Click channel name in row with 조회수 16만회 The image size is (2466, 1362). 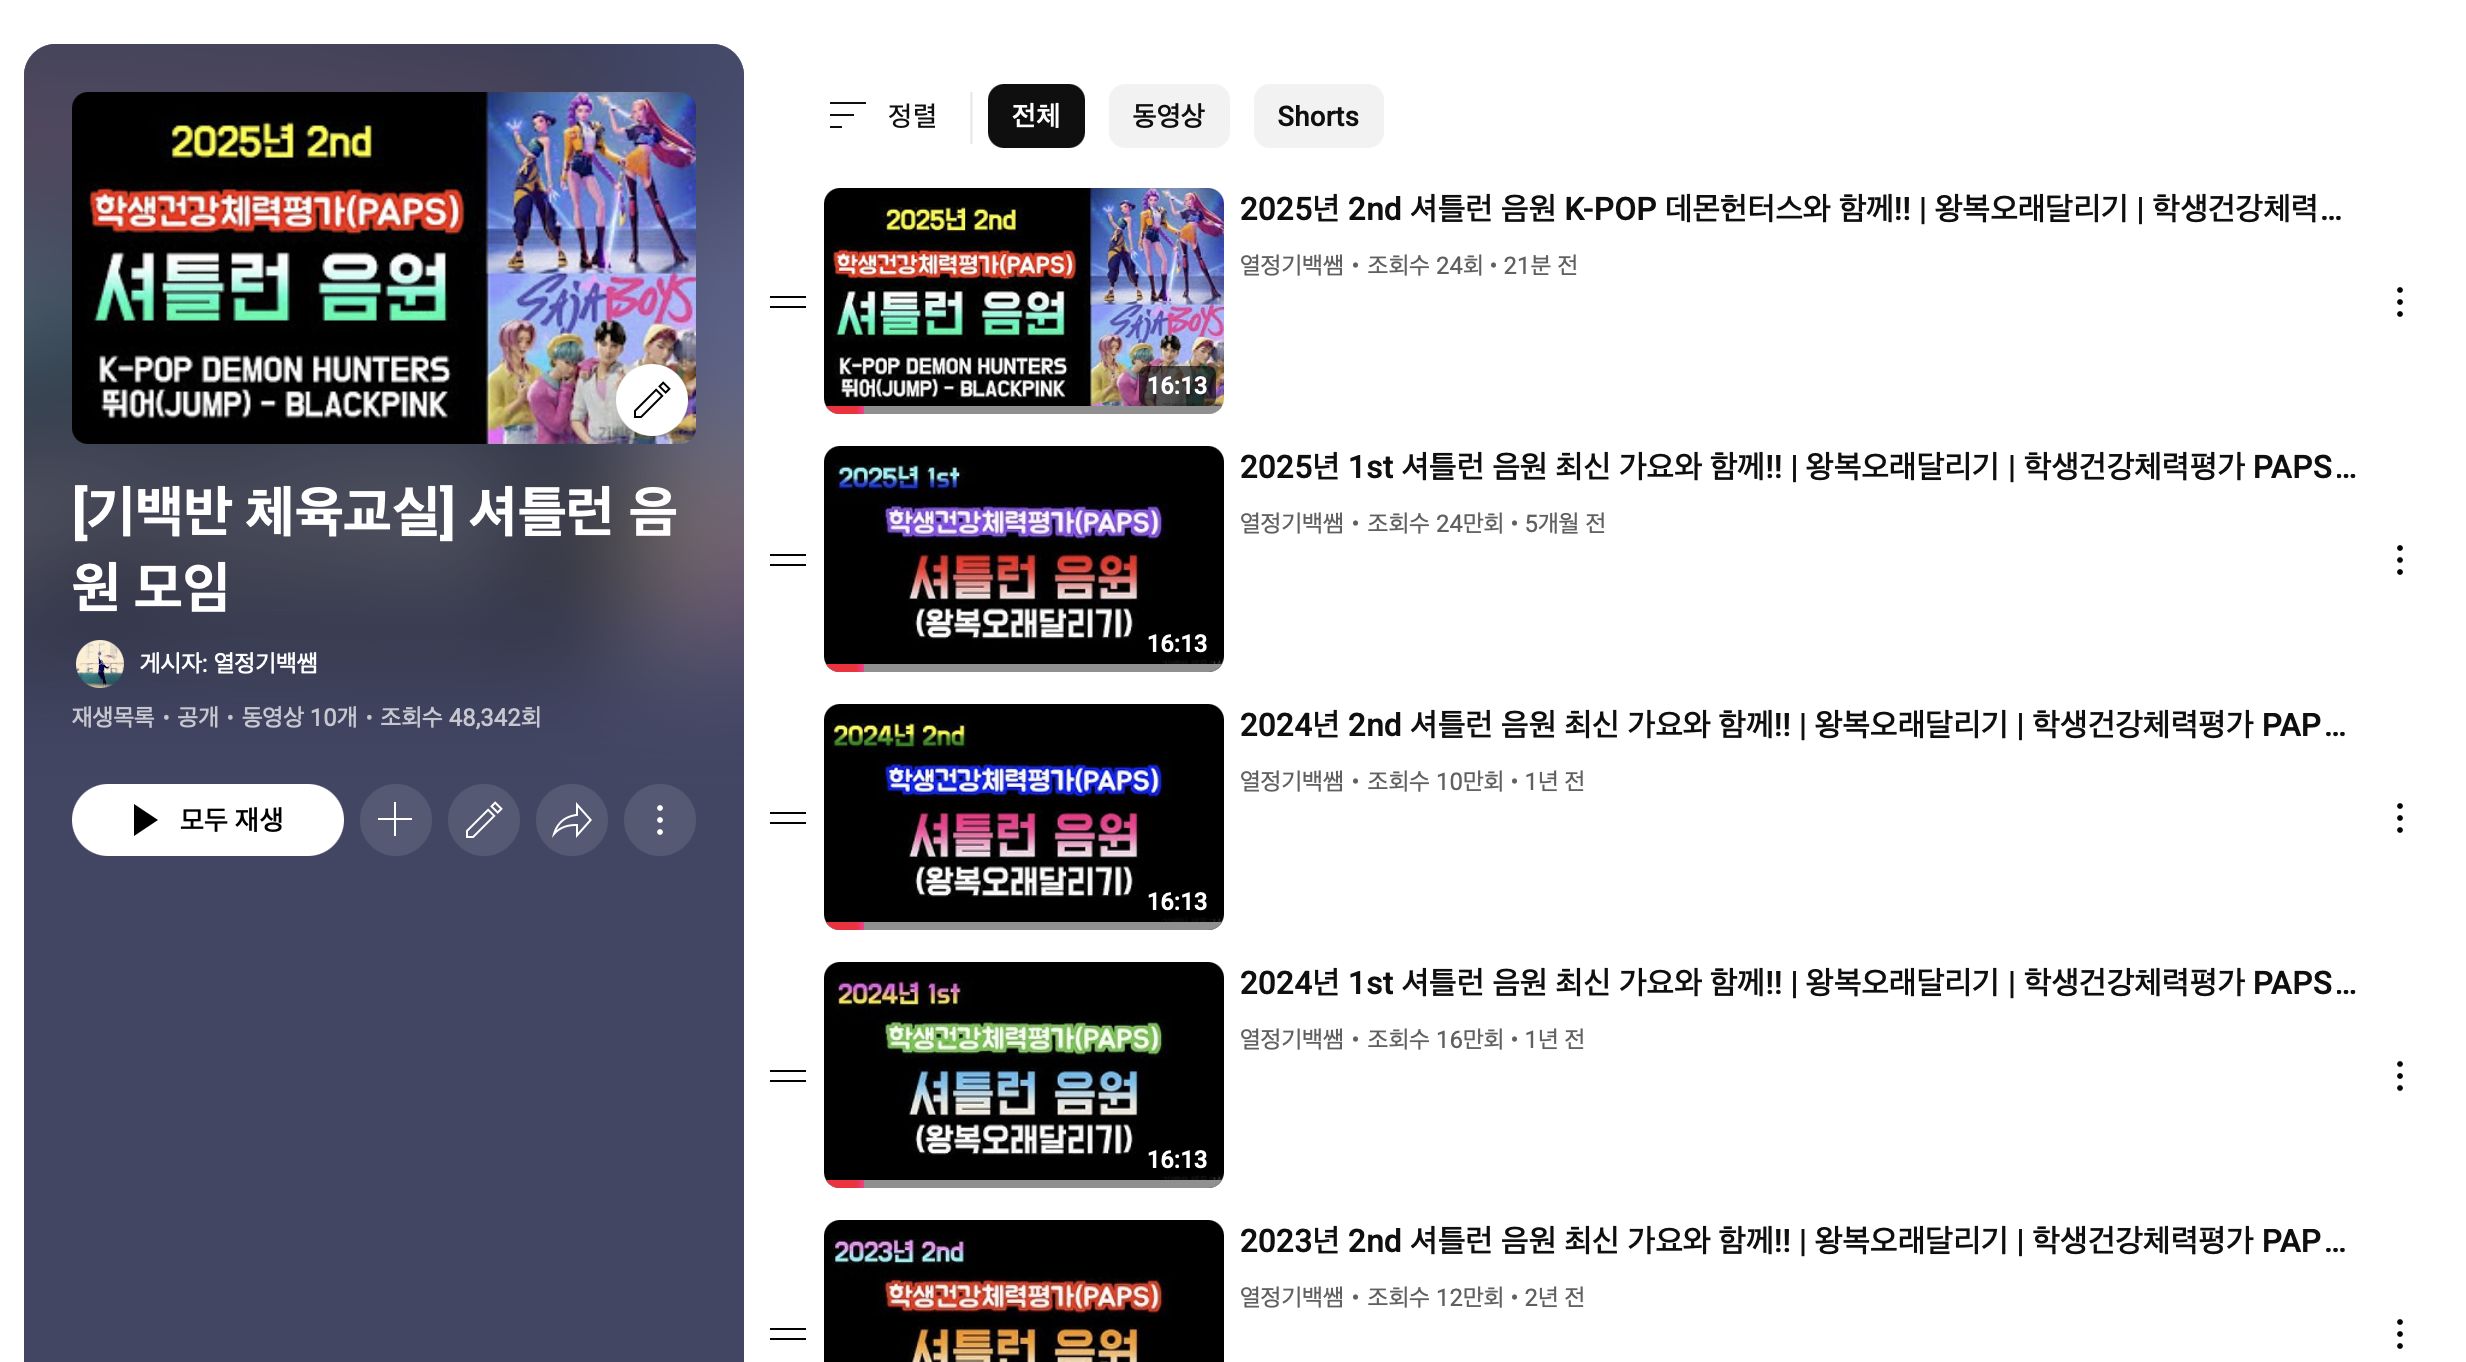click(1291, 1039)
